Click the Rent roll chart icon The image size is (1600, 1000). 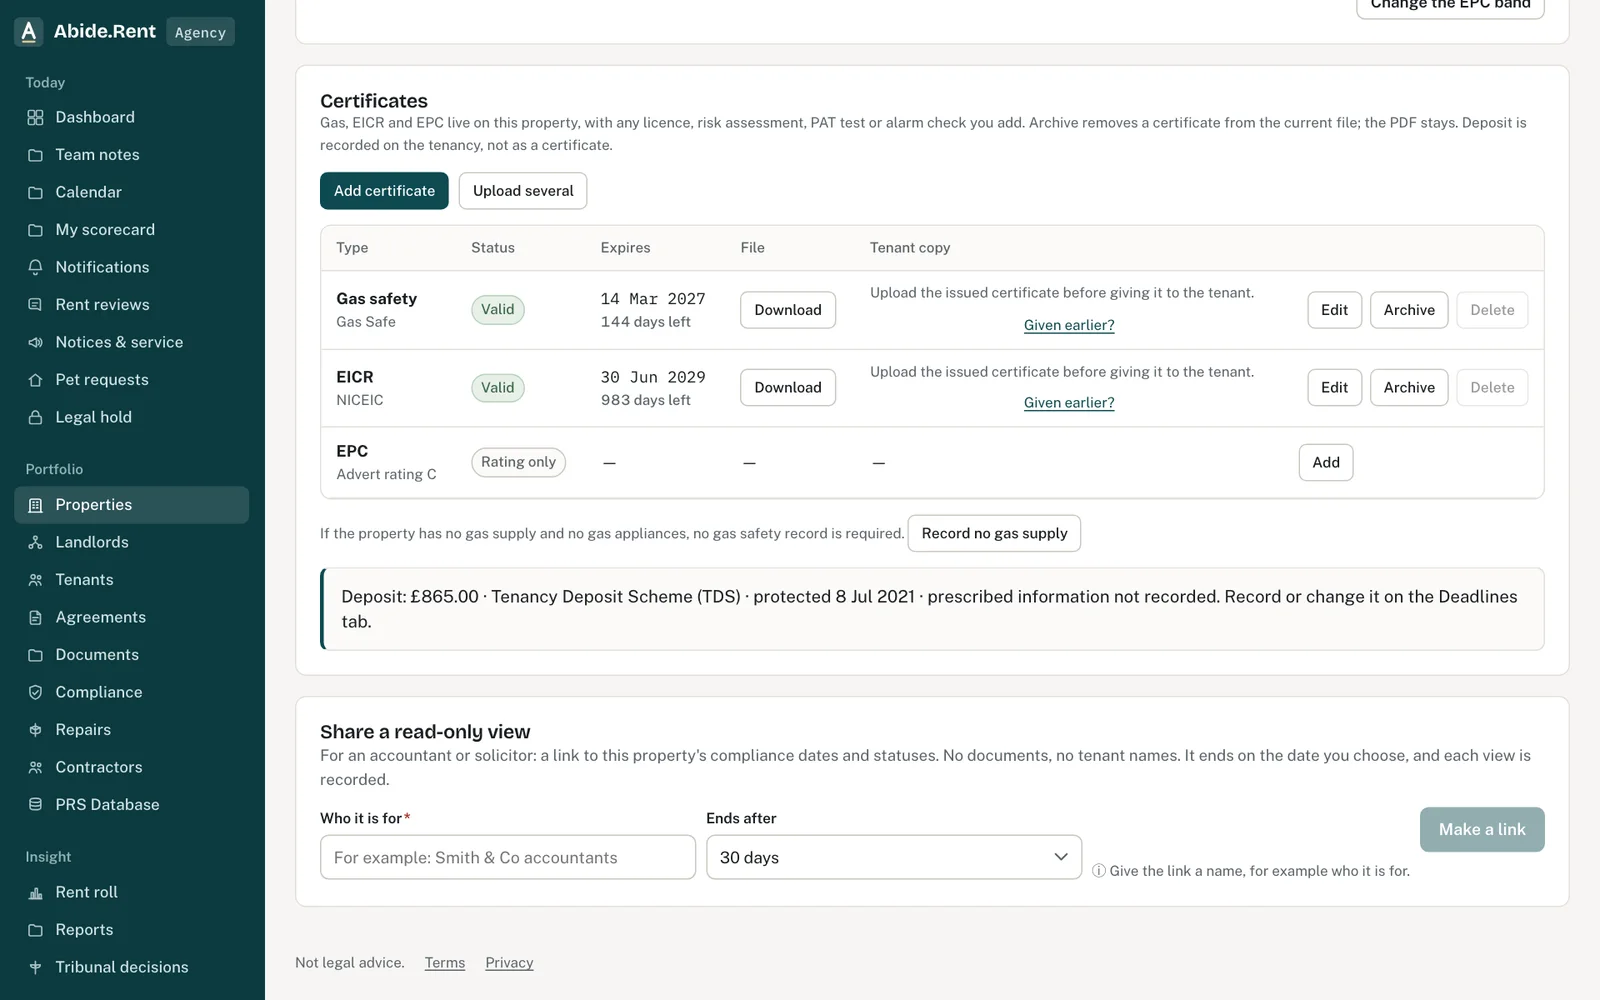(x=35, y=892)
